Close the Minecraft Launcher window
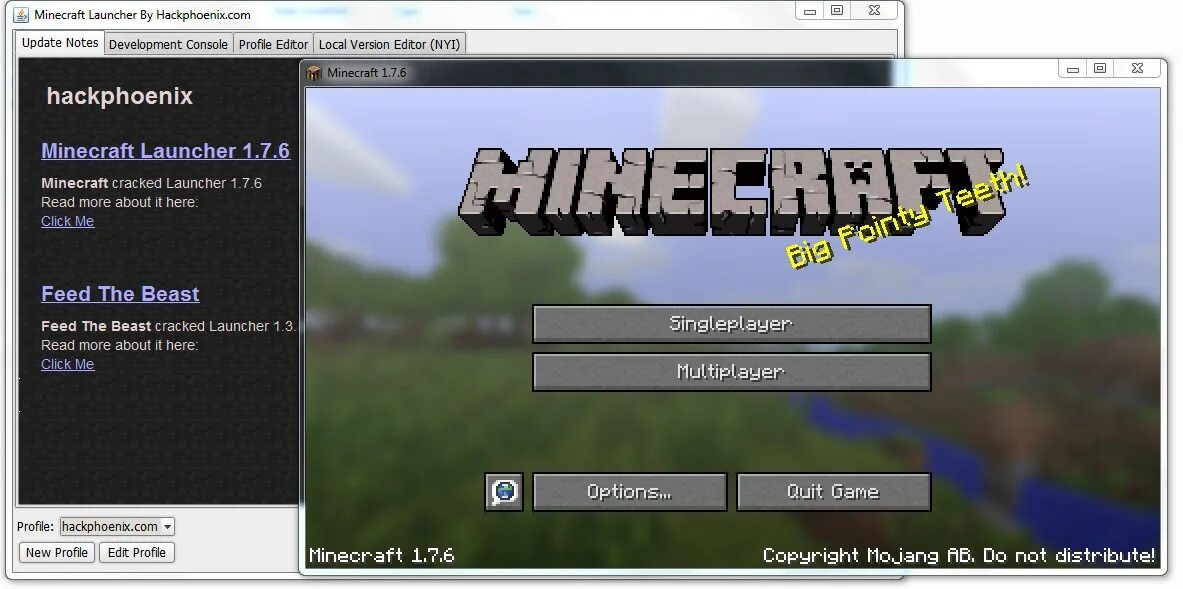 point(874,11)
